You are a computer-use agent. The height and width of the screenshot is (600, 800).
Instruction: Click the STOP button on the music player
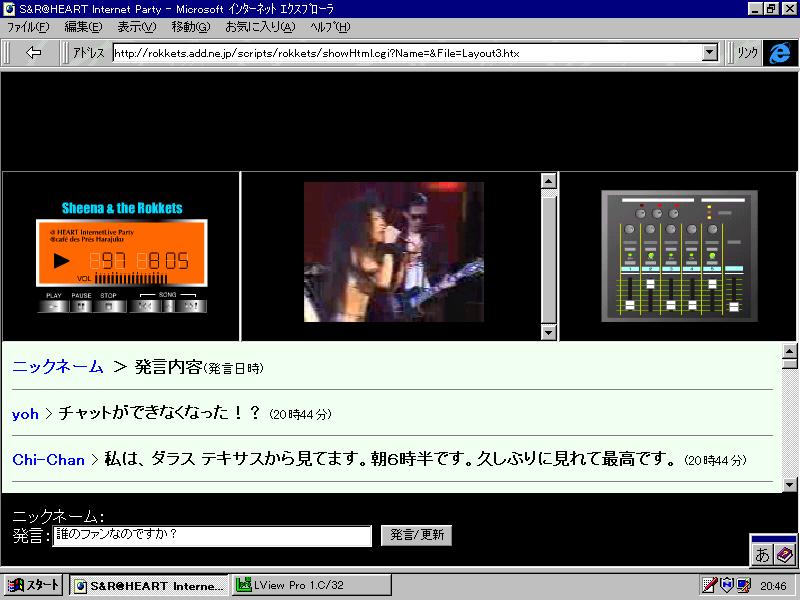tap(109, 306)
